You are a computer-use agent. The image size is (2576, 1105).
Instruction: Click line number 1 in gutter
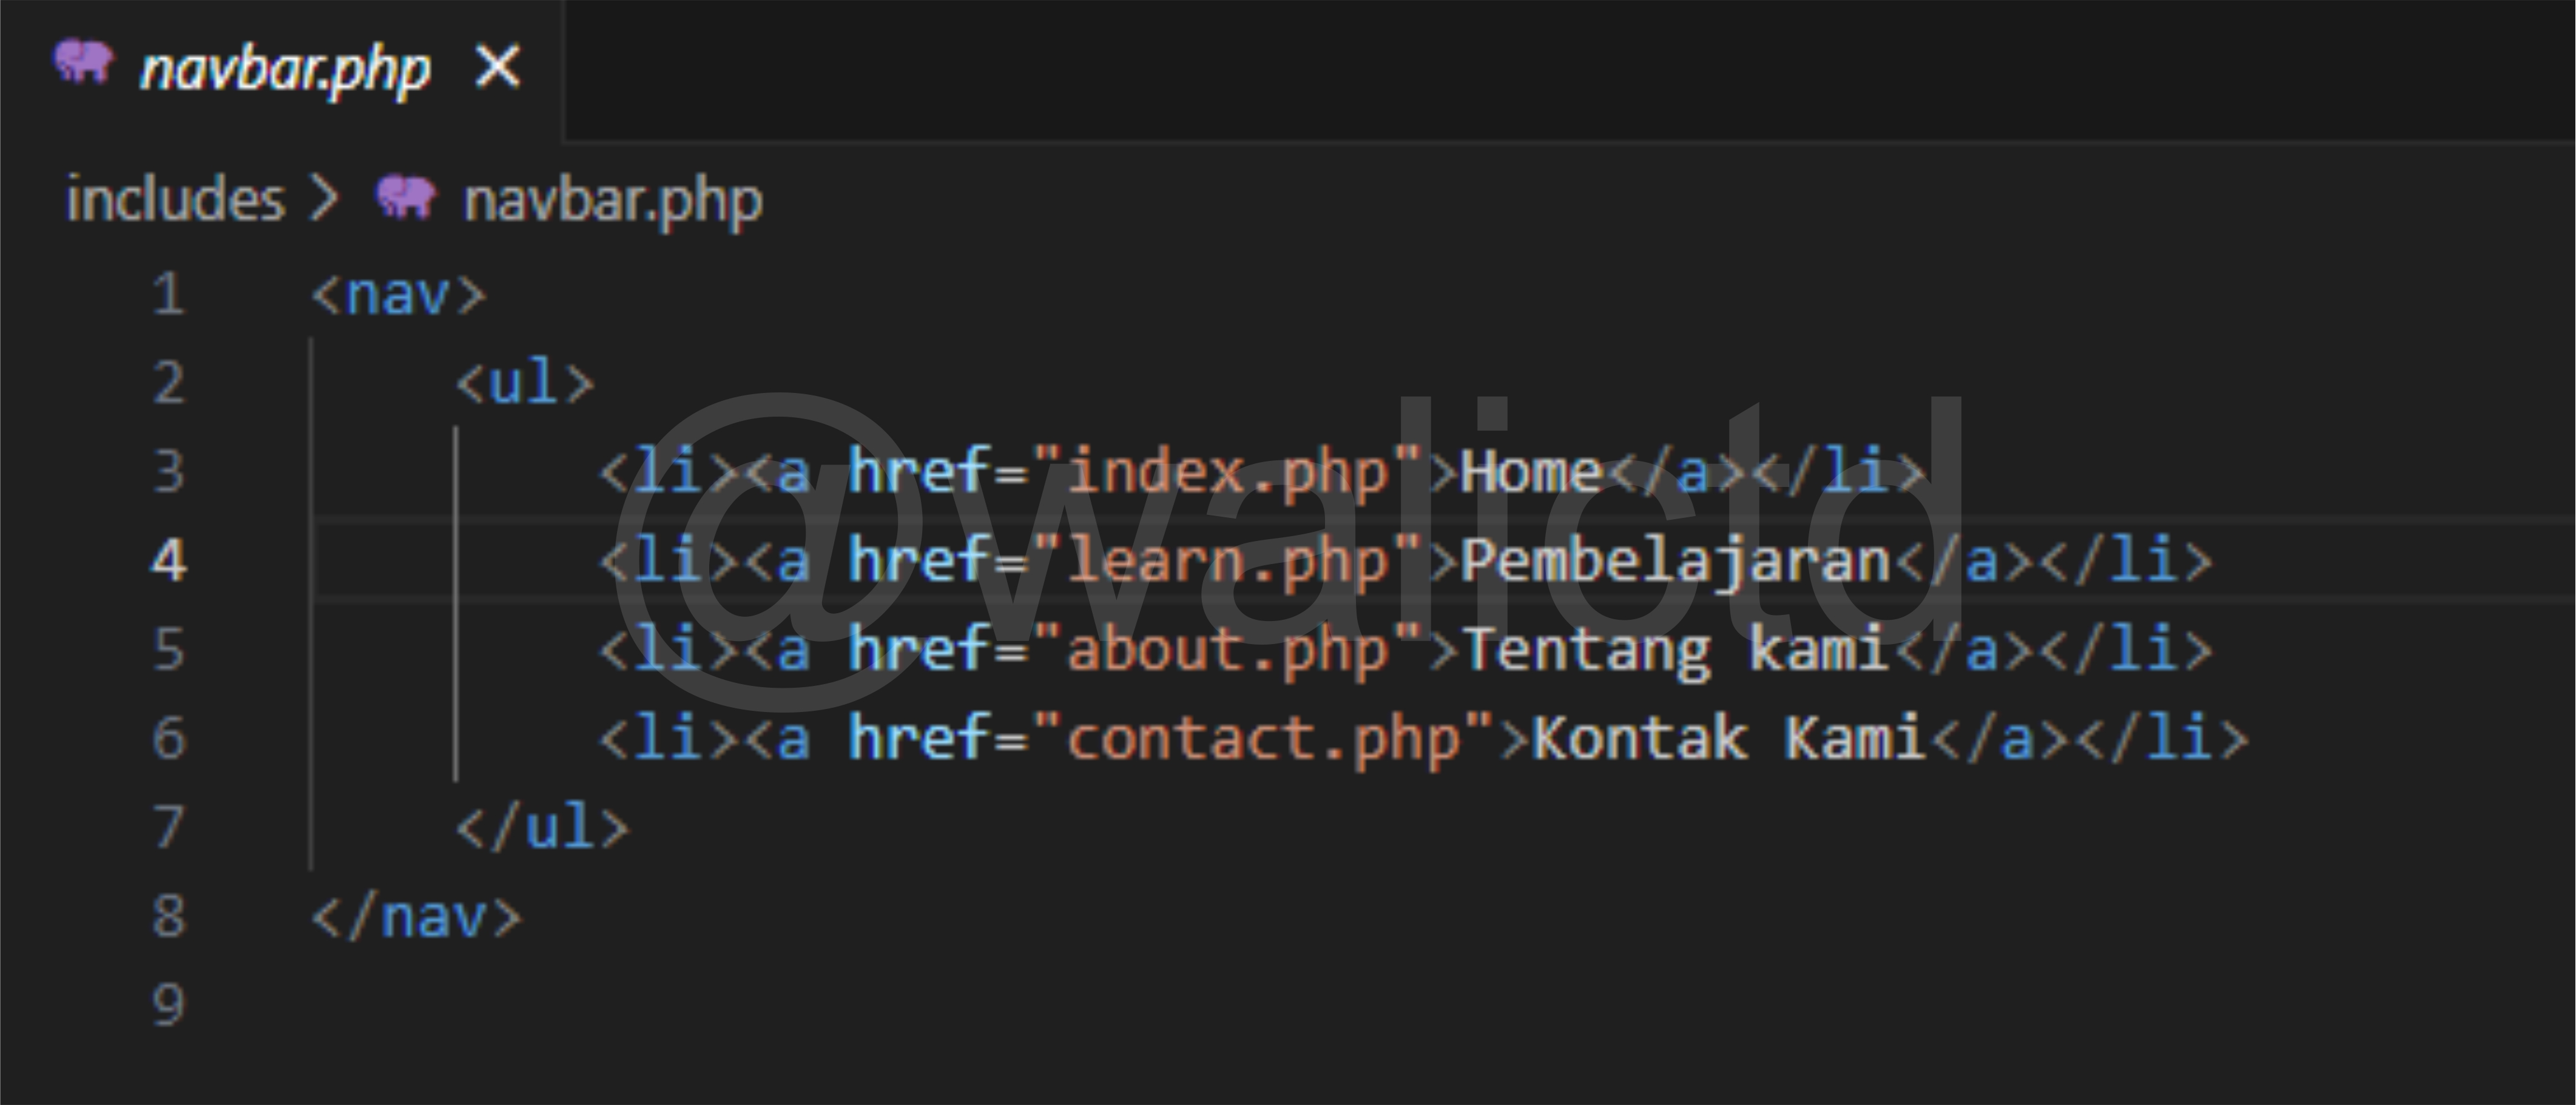168,295
